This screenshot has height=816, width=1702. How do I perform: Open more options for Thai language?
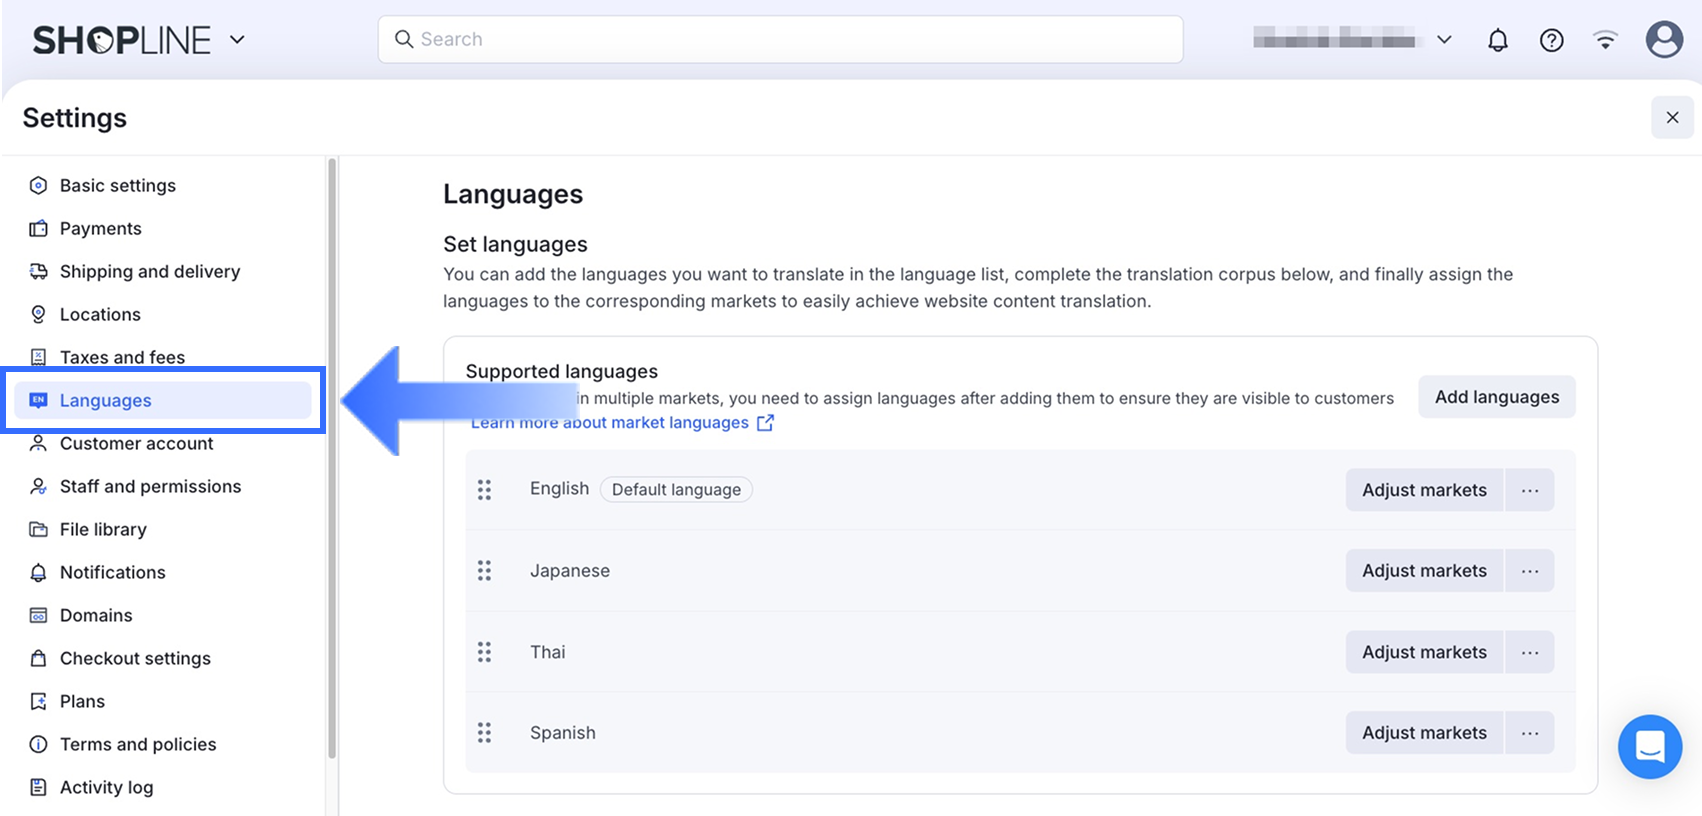coord(1529,652)
